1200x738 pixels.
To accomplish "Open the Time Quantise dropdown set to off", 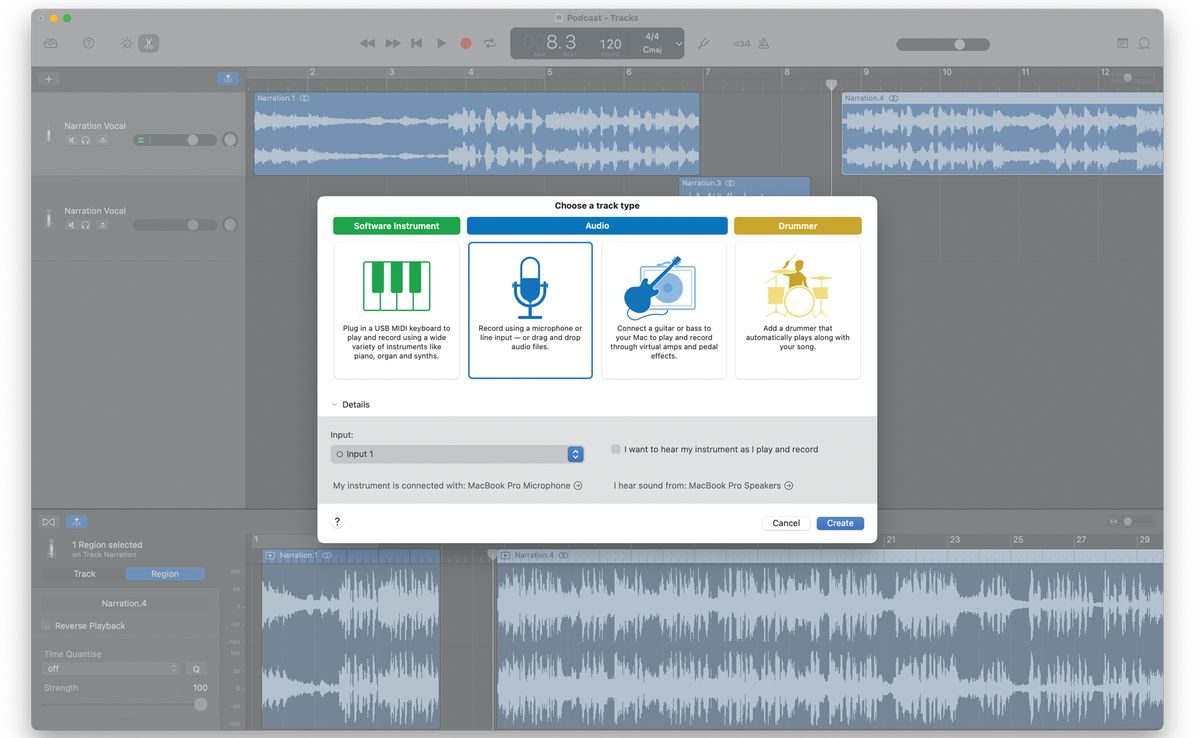I will click(110, 668).
